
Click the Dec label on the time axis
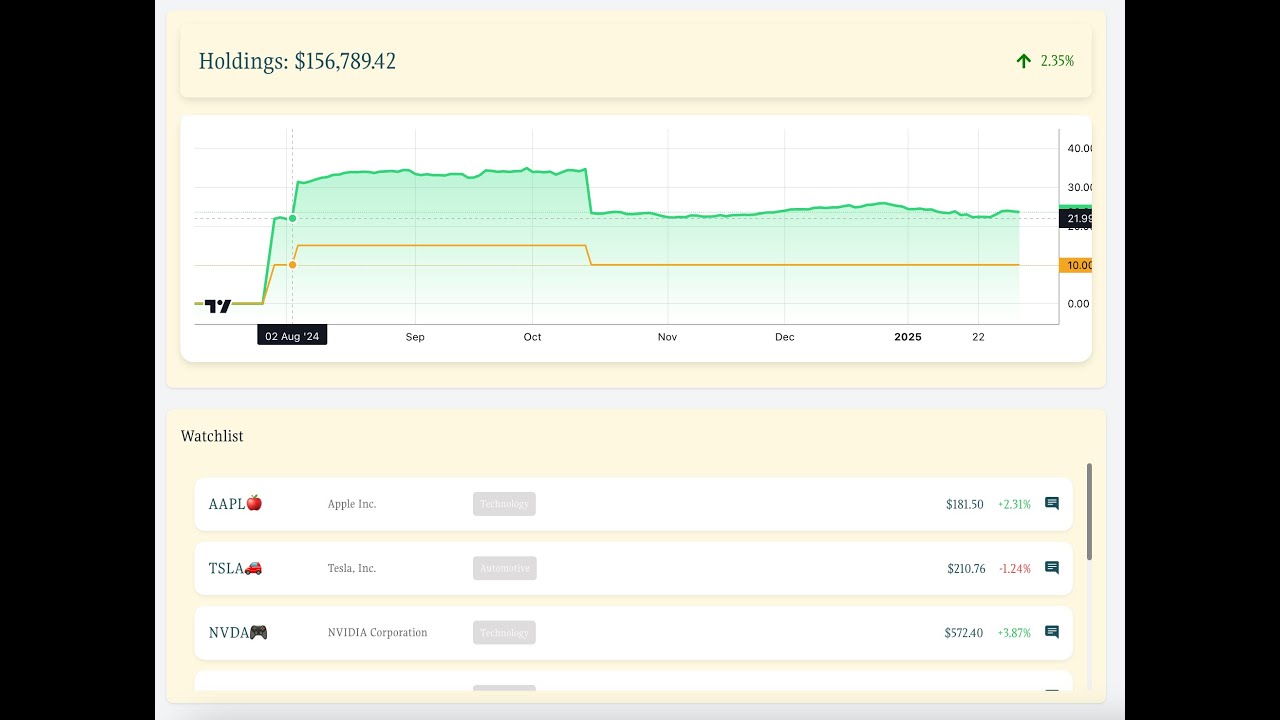[x=785, y=337]
